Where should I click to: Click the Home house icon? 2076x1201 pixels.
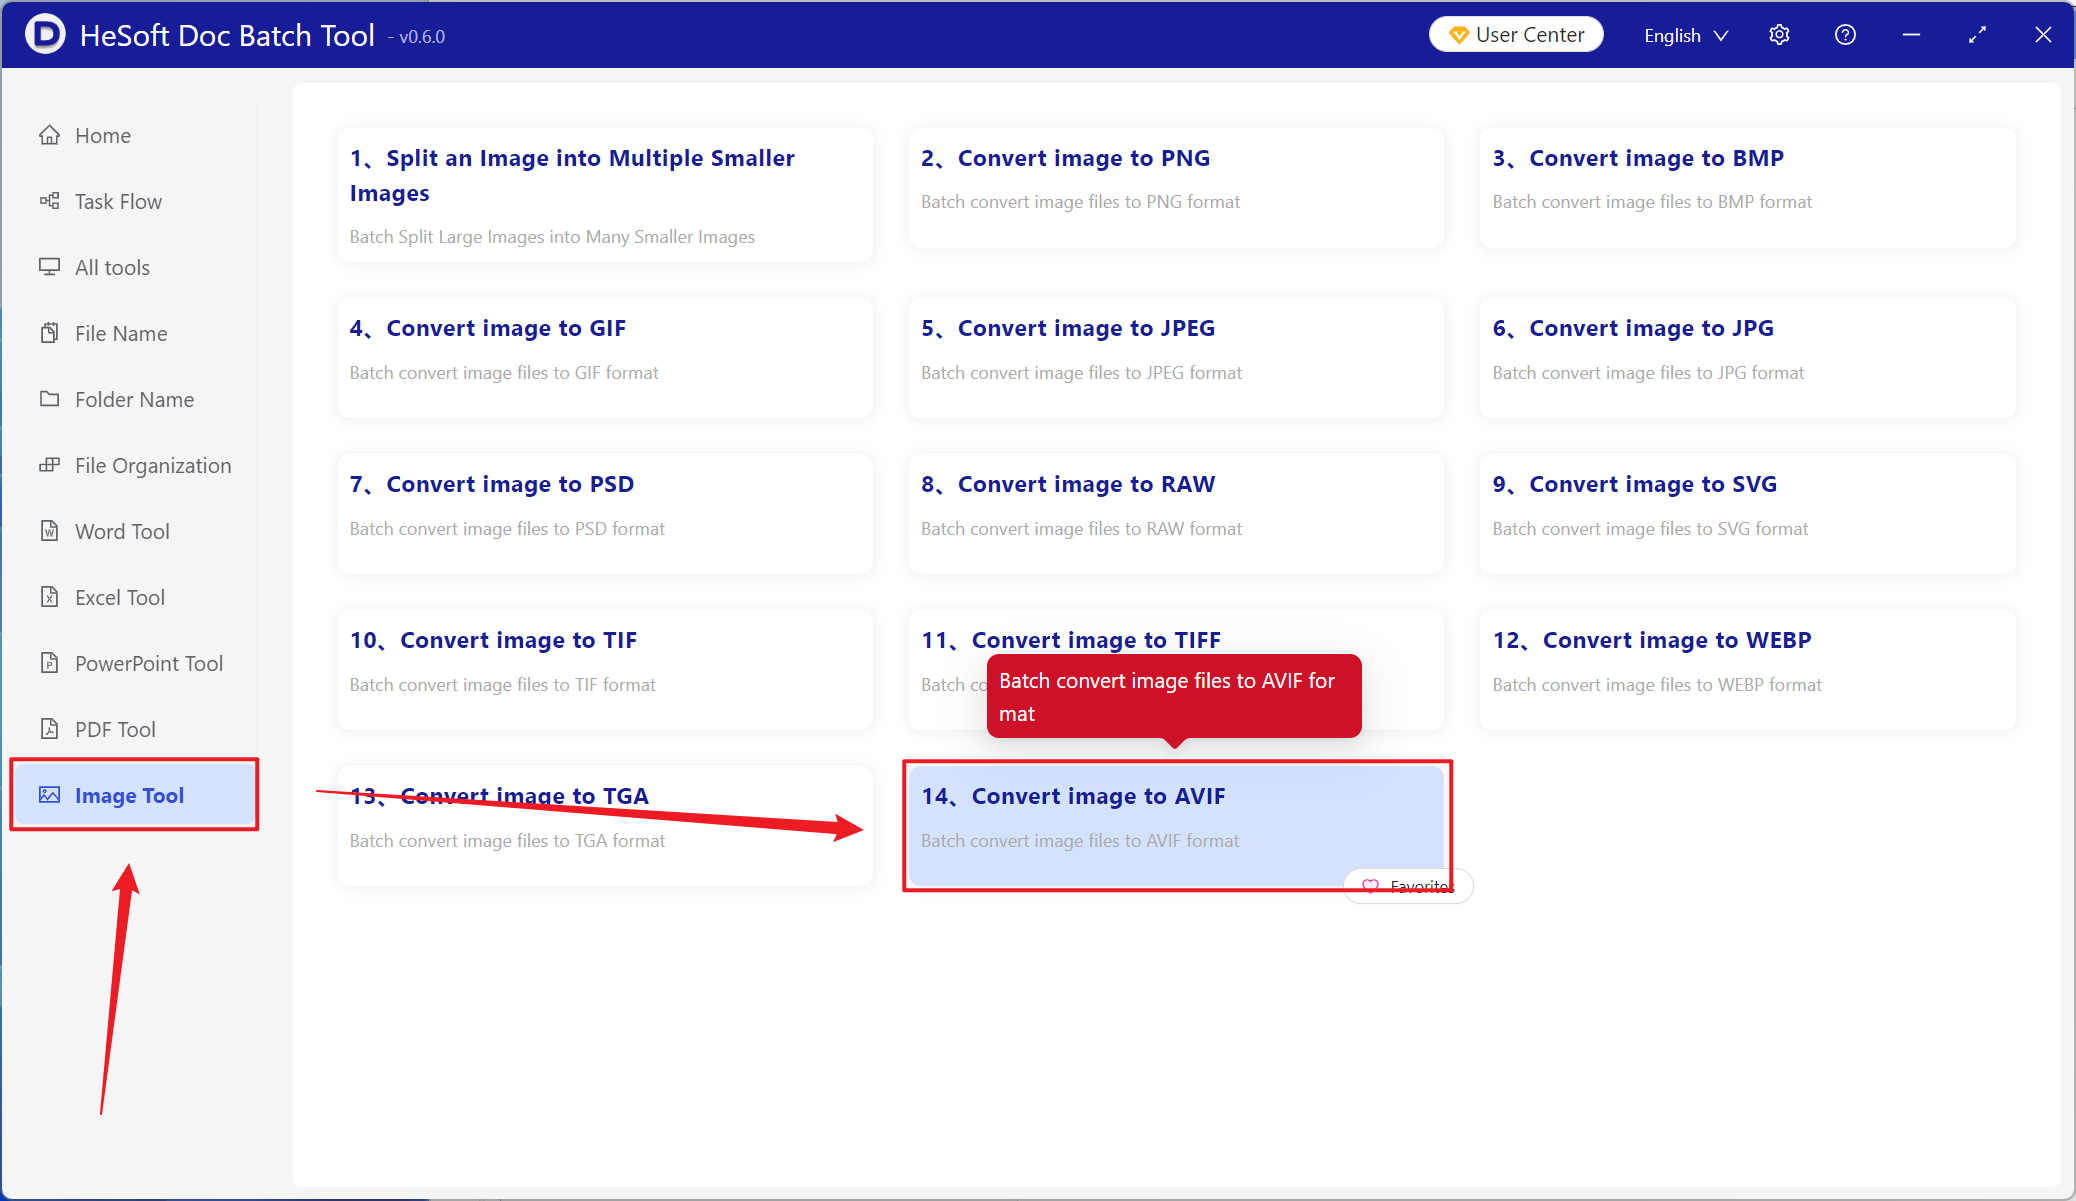tap(49, 135)
